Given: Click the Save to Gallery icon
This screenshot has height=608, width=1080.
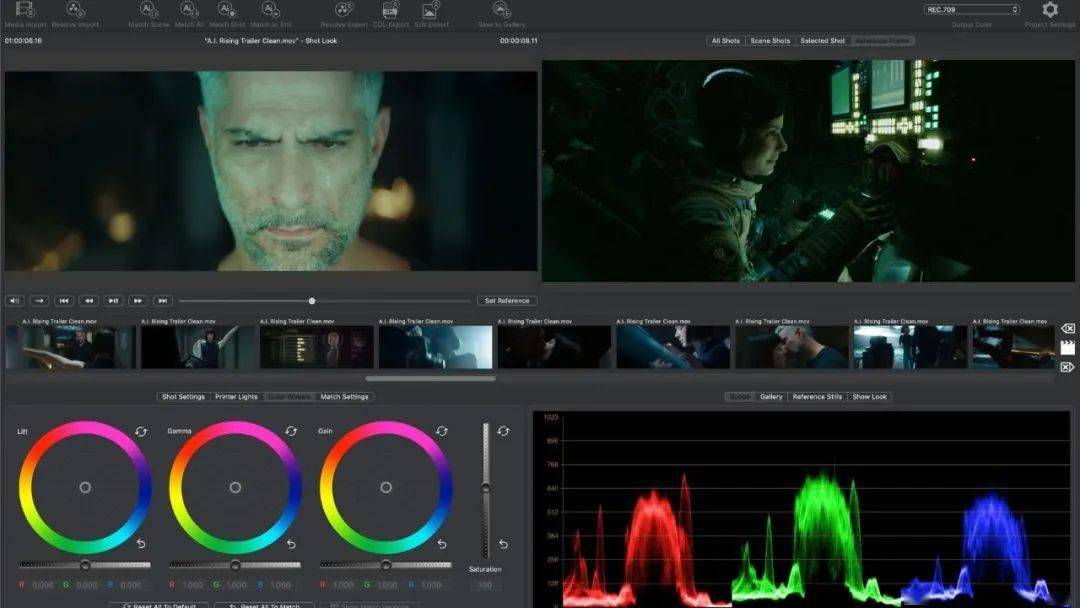Looking at the screenshot, I should pyautogui.click(x=501, y=10).
